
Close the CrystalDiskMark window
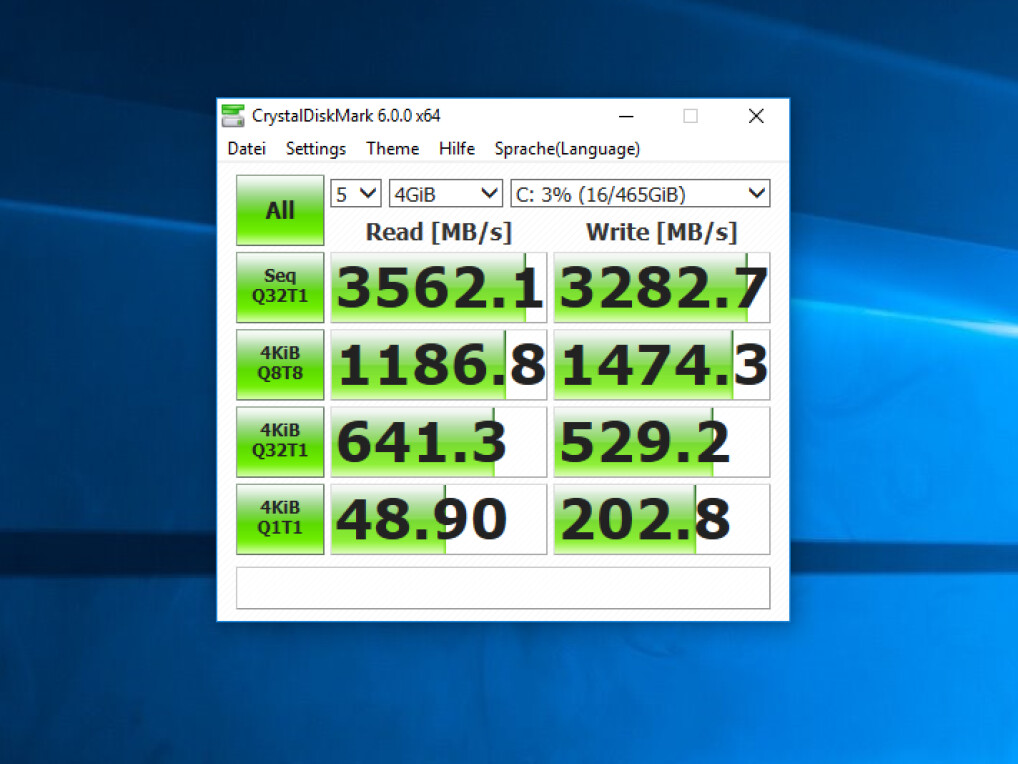(x=756, y=116)
